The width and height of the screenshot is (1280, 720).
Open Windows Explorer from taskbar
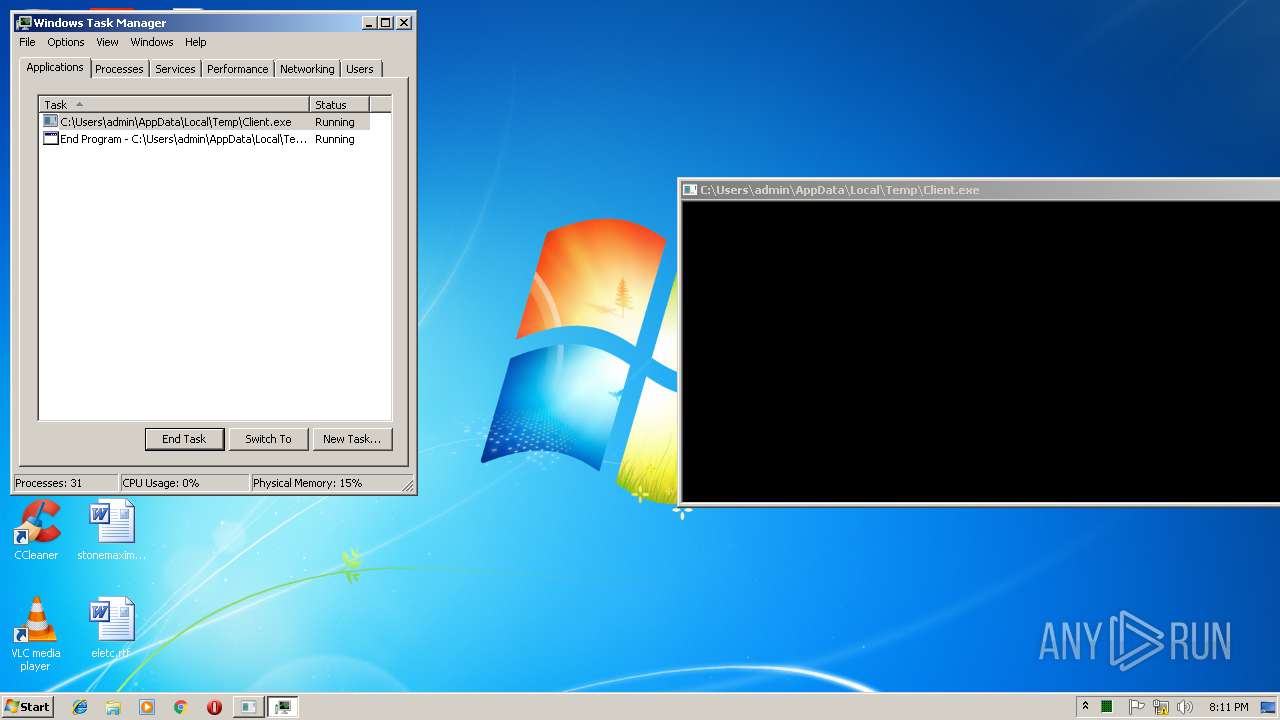[x=113, y=707]
